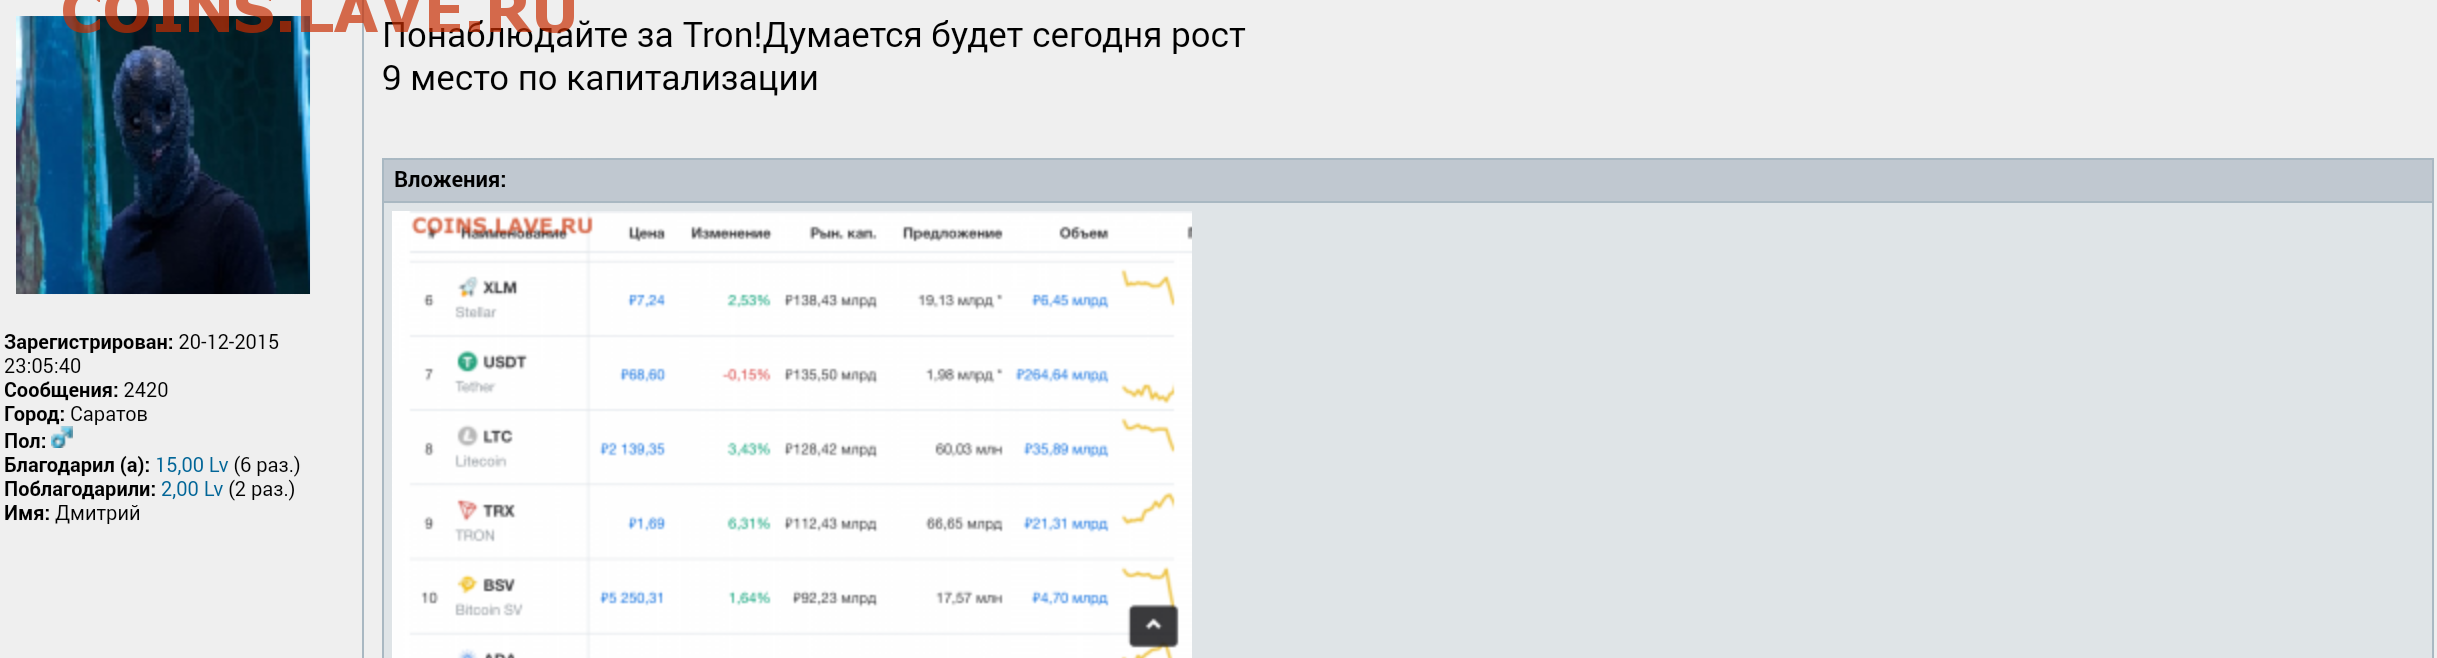Click the XLM Stellar coin icon in attachment

(467, 288)
